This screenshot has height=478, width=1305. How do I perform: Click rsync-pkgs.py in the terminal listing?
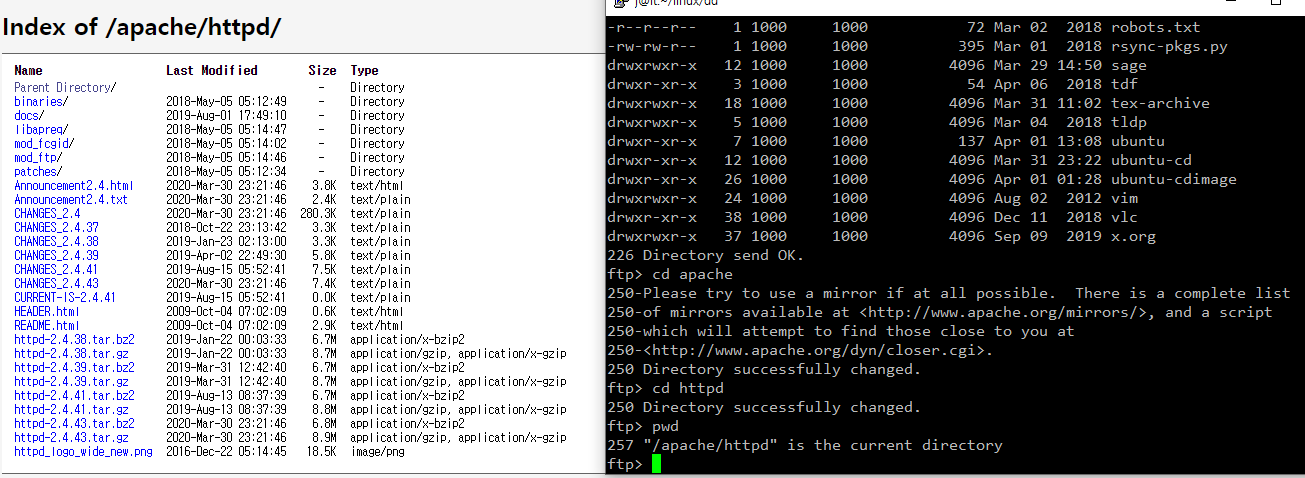[x=1168, y=46]
